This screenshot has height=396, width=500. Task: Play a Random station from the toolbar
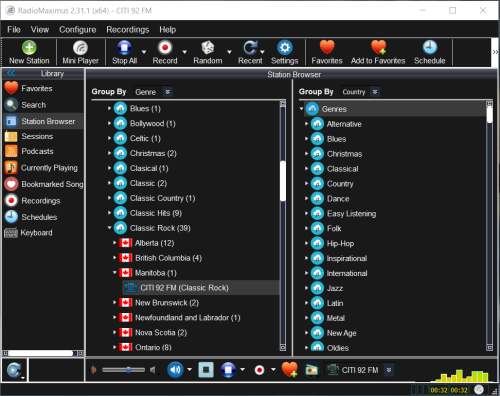(x=208, y=52)
